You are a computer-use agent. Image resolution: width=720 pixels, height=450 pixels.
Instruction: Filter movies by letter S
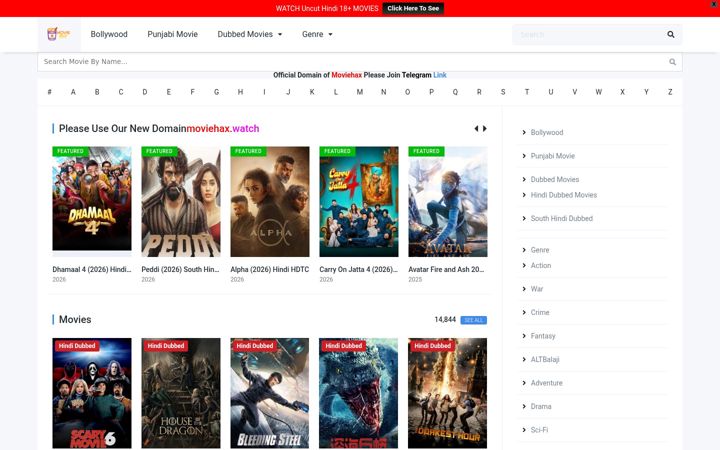tap(503, 92)
